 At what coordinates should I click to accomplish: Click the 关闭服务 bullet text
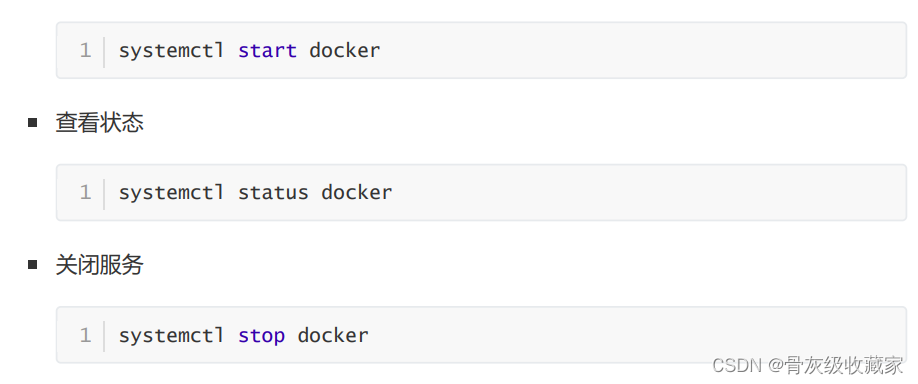(100, 265)
